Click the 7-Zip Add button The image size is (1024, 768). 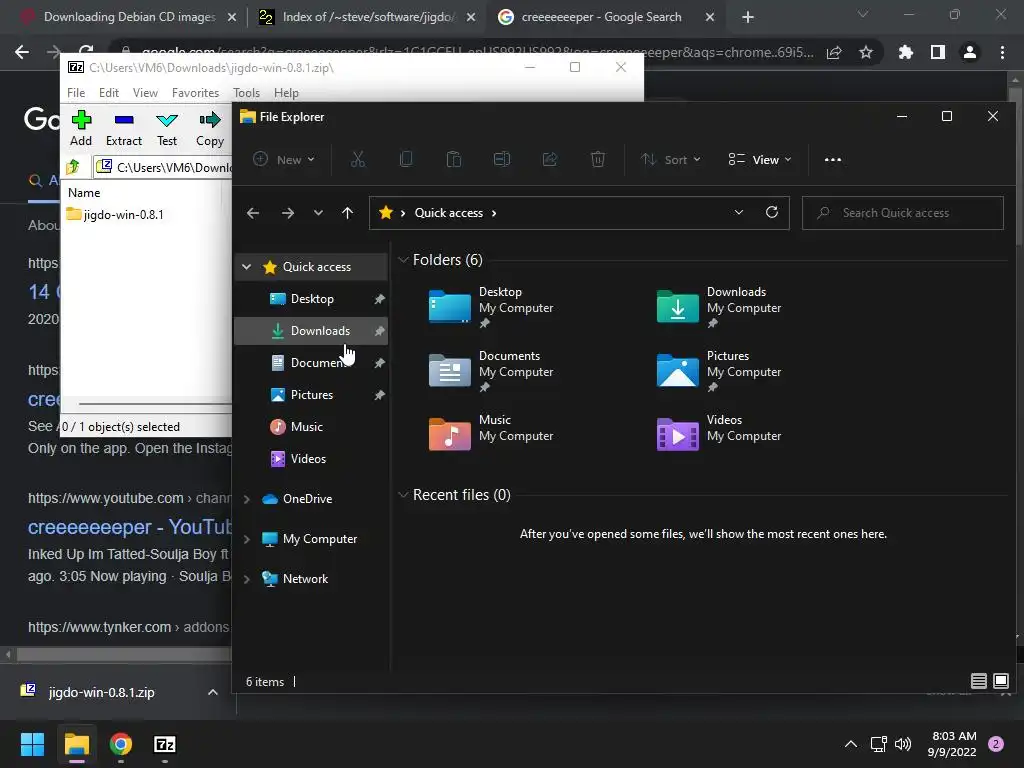(81, 128)
